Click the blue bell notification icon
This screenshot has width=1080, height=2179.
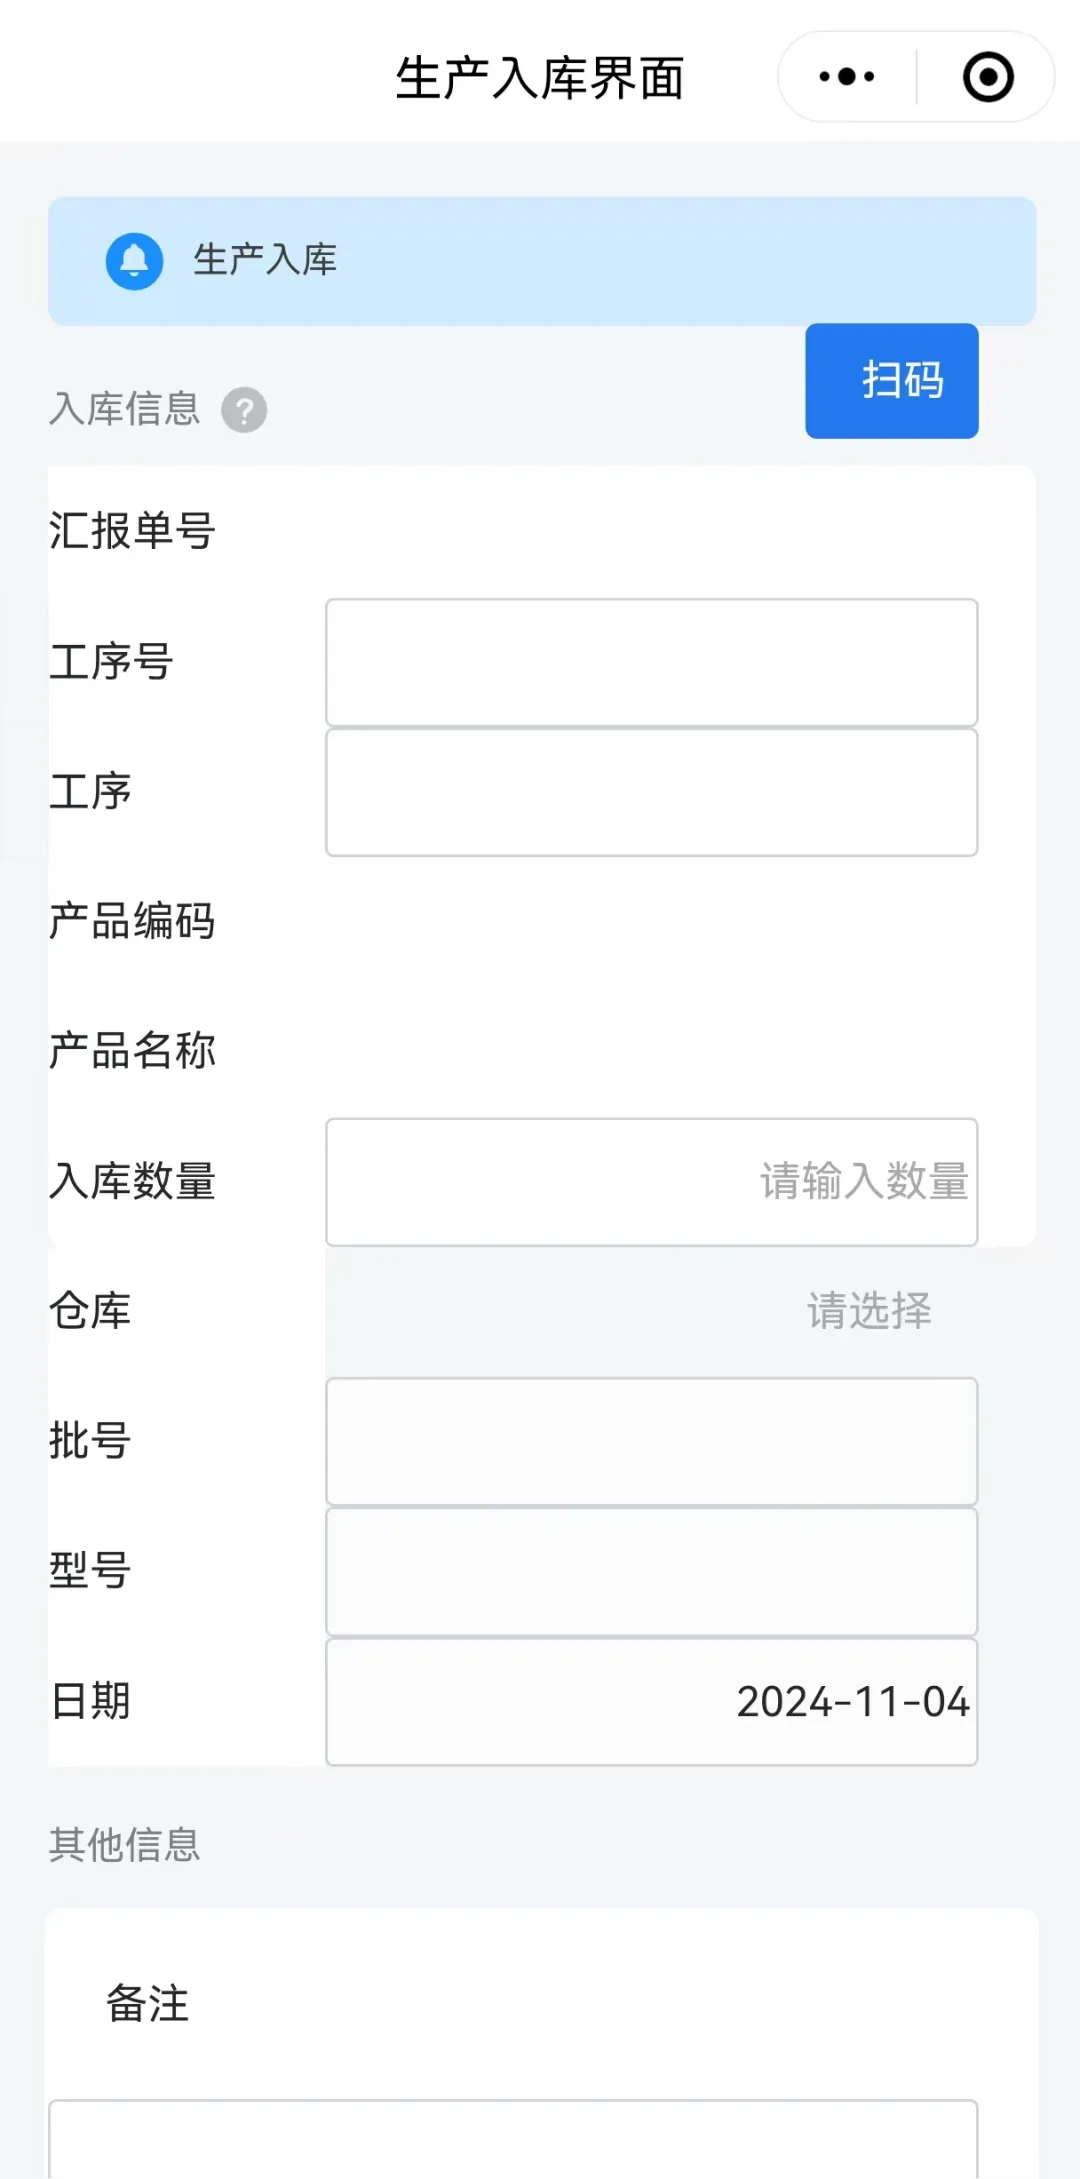(134, 261)
